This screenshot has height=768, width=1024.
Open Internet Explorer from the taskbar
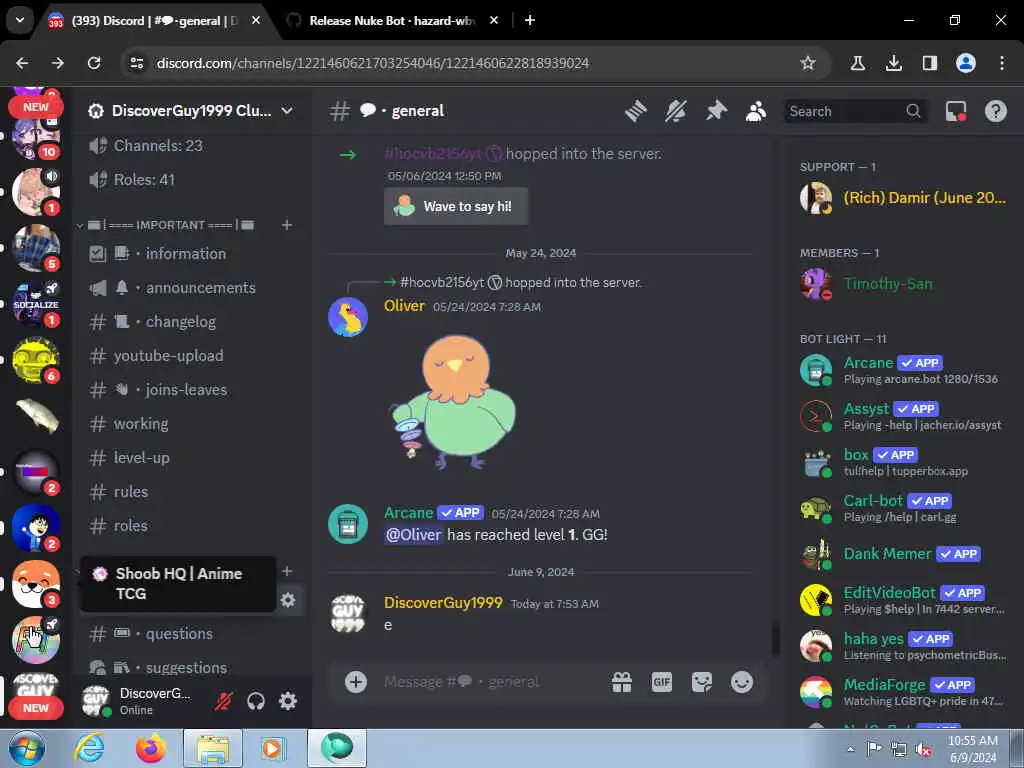click(x=88, y=748)
